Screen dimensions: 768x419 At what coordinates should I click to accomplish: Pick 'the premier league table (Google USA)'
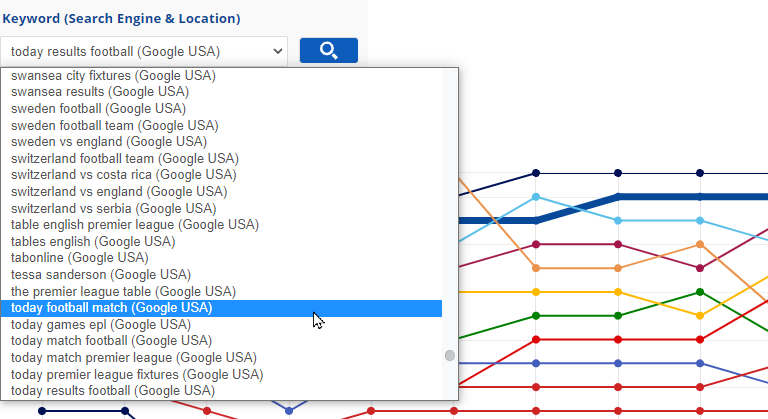pos(123,291)
